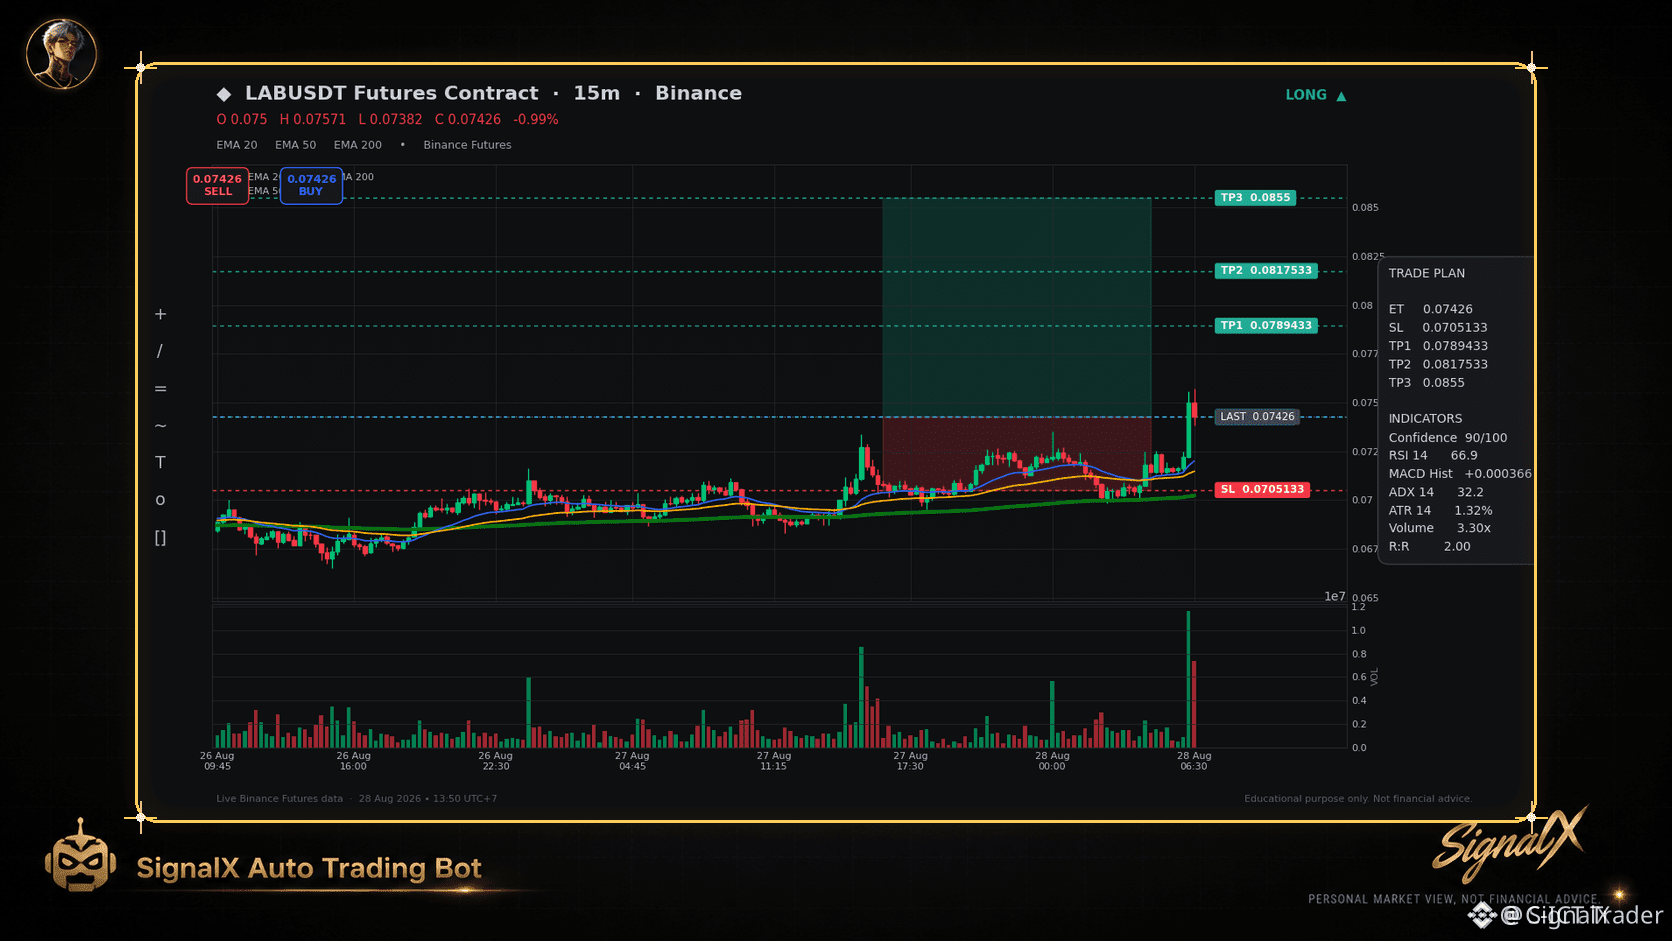Click the 26 Aug 16:00 time label

pyautogui.click(x=353, y=761)
